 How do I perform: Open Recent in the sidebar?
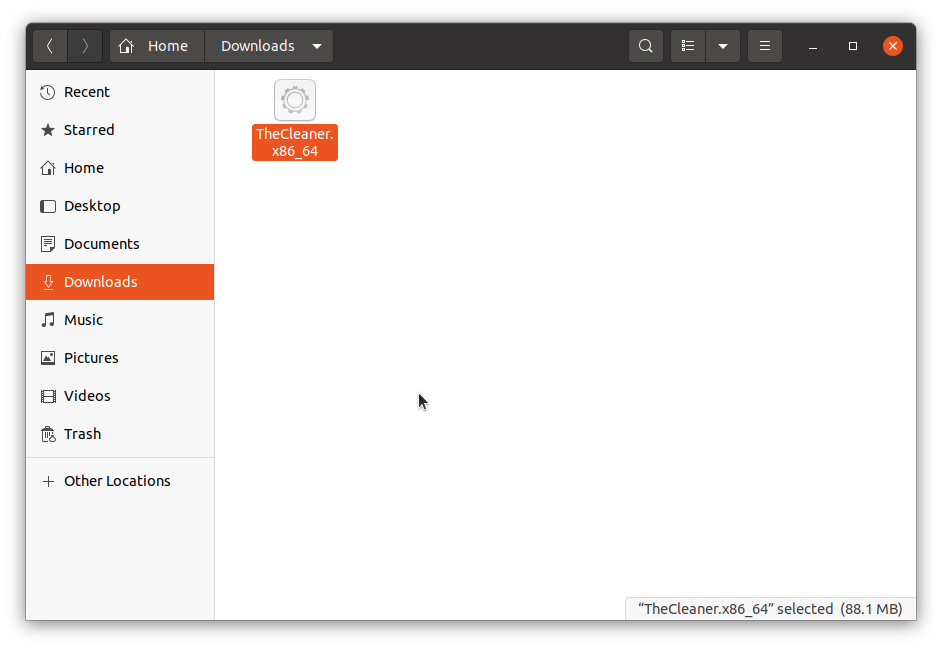120,92
